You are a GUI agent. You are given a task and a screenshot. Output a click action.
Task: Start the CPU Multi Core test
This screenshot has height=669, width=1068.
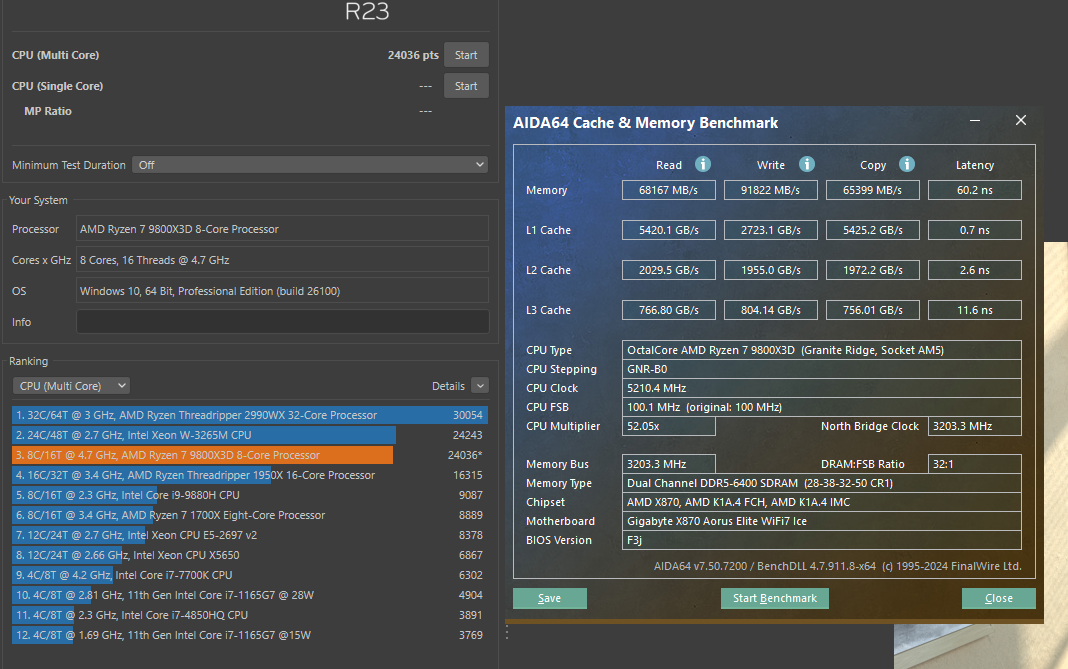pos(466,55)
